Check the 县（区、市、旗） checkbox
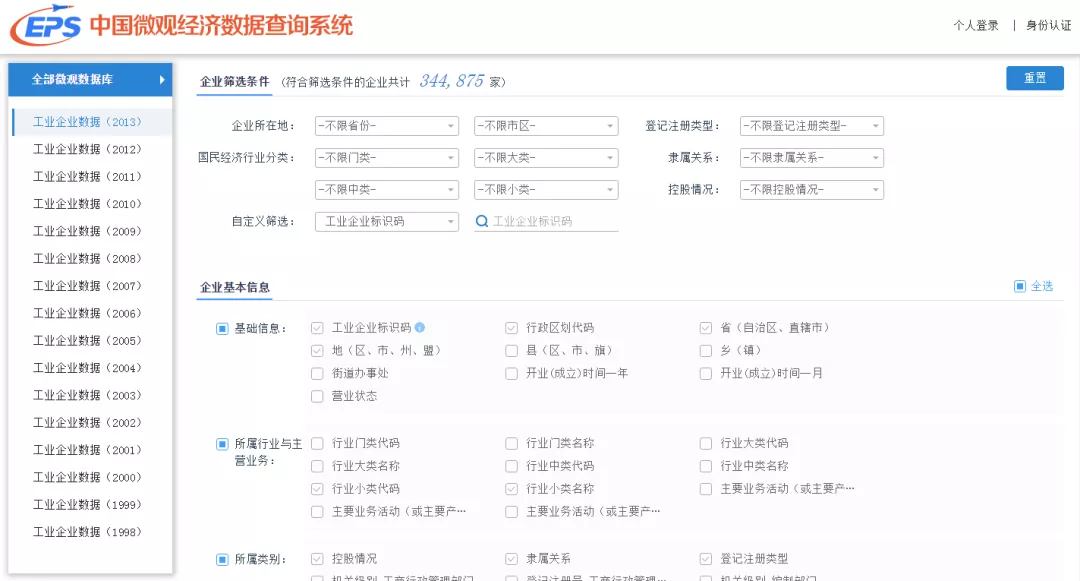This screenshot has width=1080, height=581. point(511,350)
